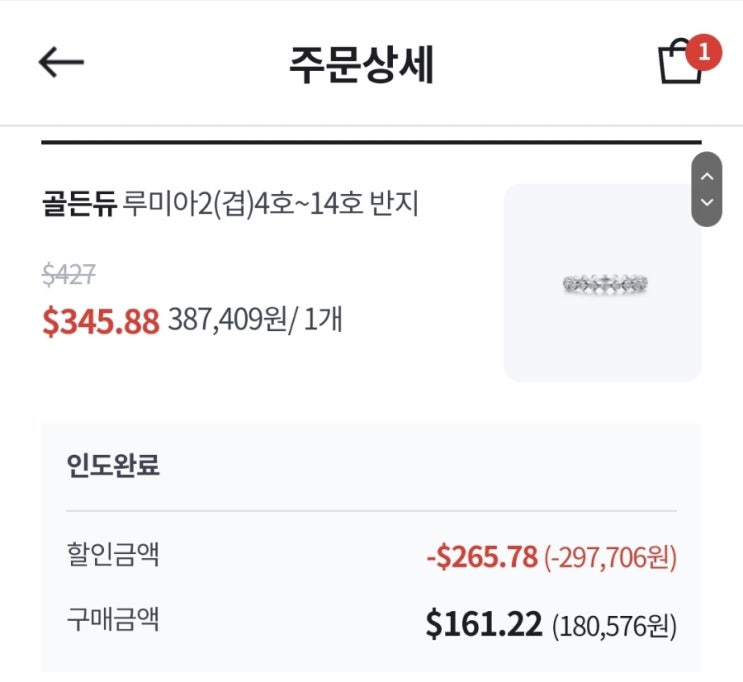This screenshot has width=743, height=682.
Task: Select the $161.22 purchase amount
Action: point(484,624)
